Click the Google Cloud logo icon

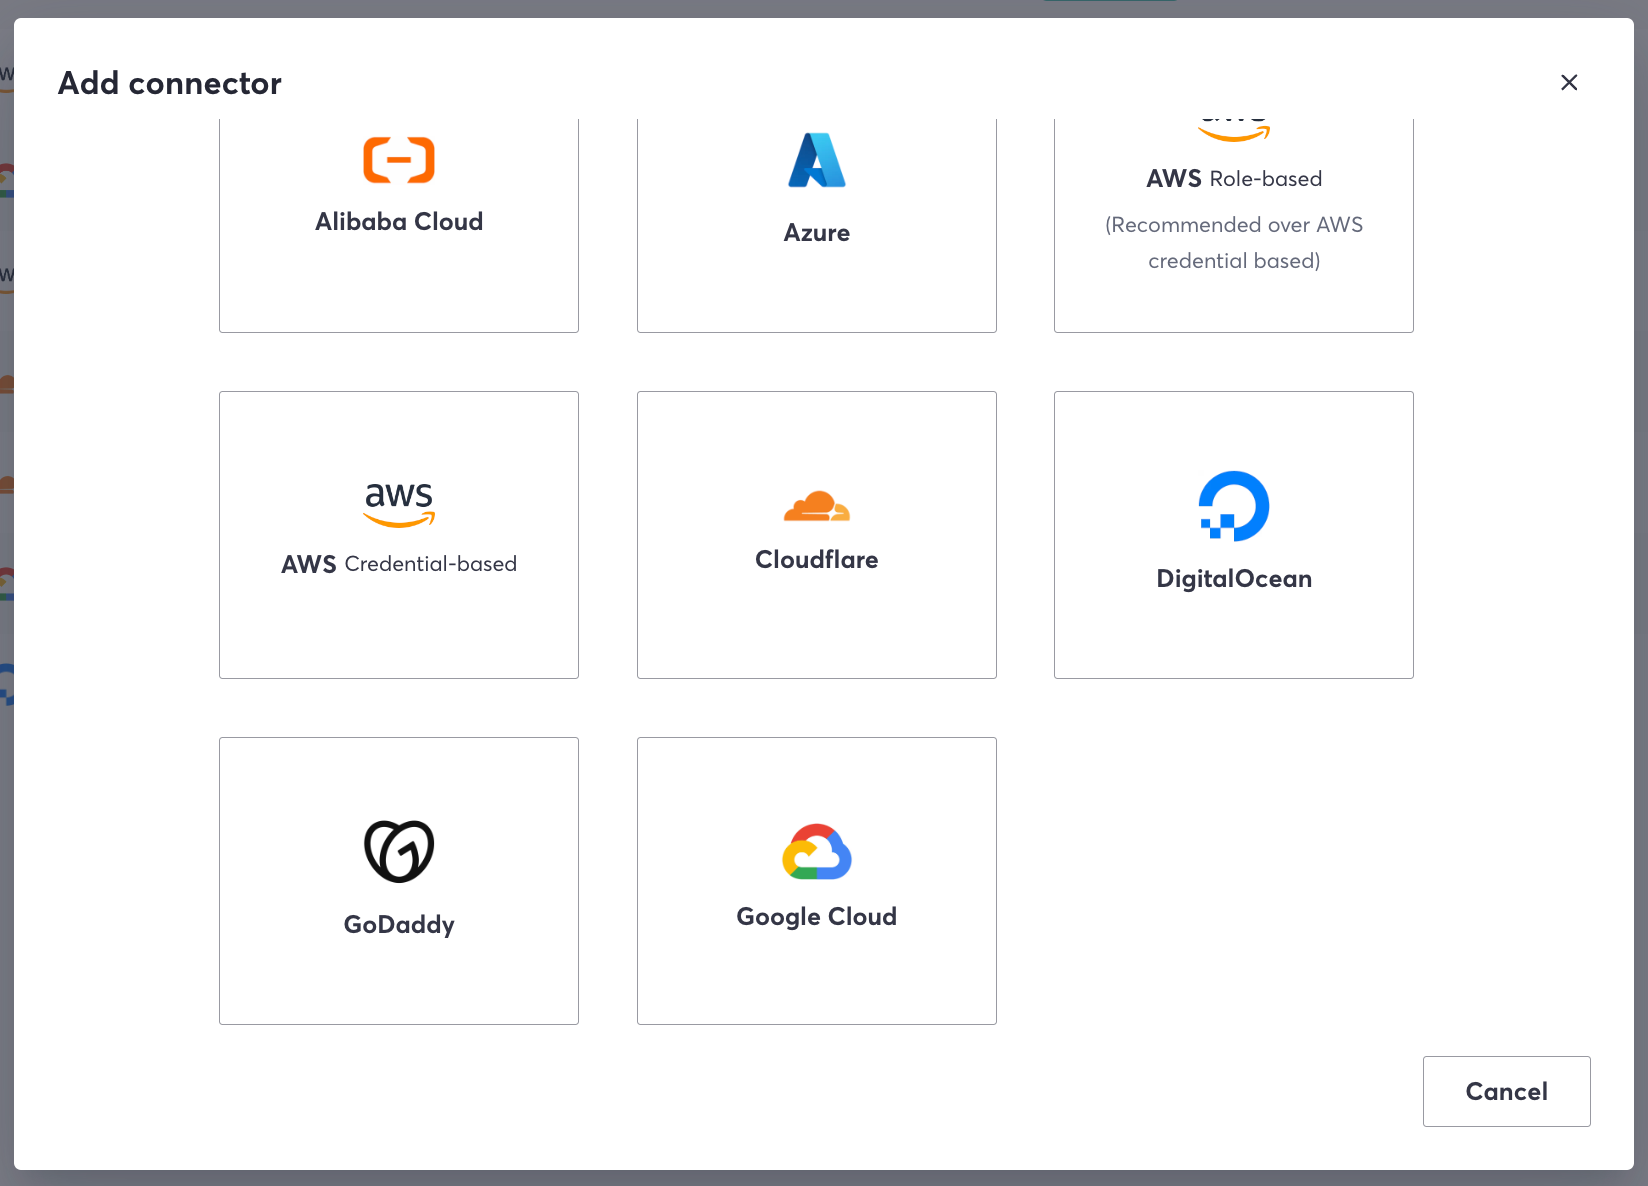[x=817, y=852]
